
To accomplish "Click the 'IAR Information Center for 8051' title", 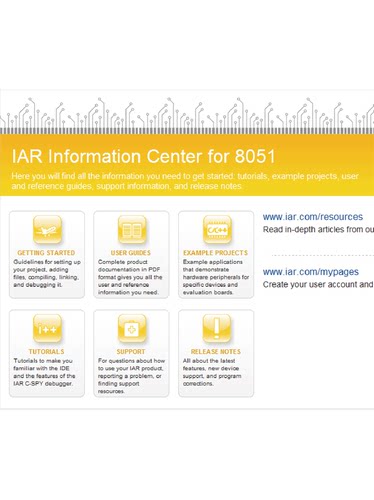I will pos(144,156).
